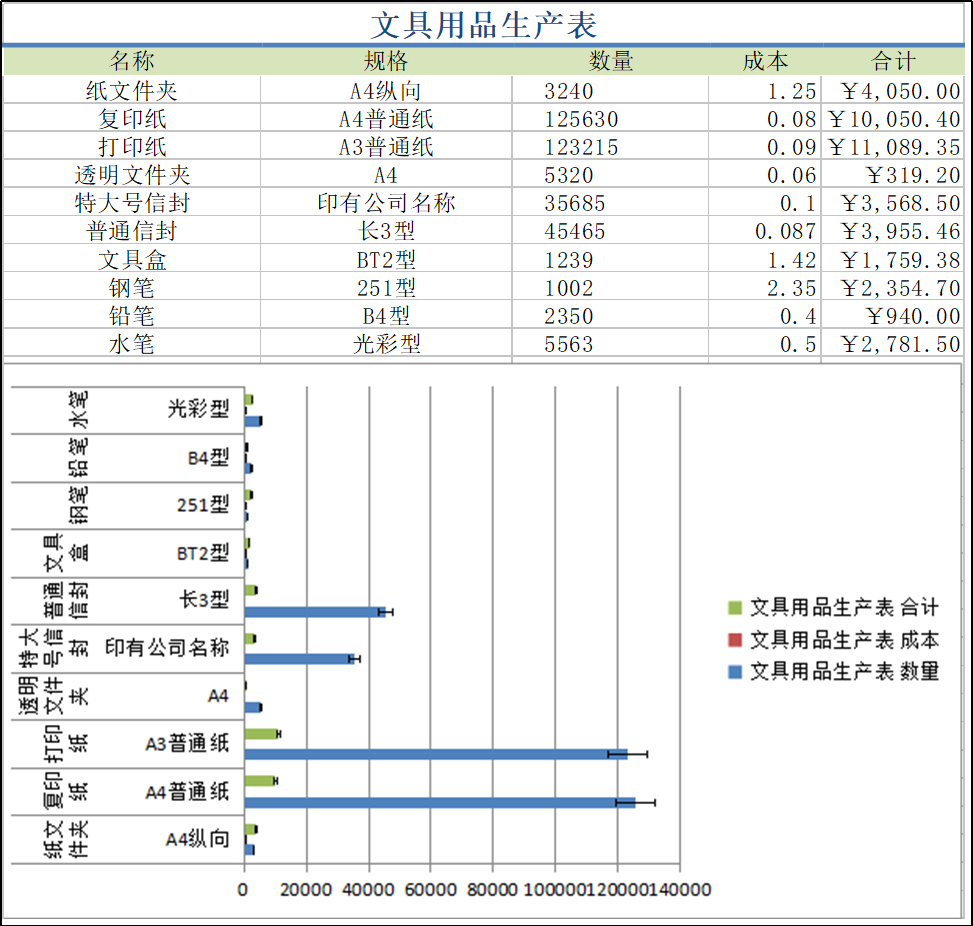Click the green bar for 光彩型
Screen dimensions: 973x926
pos(250,397)
